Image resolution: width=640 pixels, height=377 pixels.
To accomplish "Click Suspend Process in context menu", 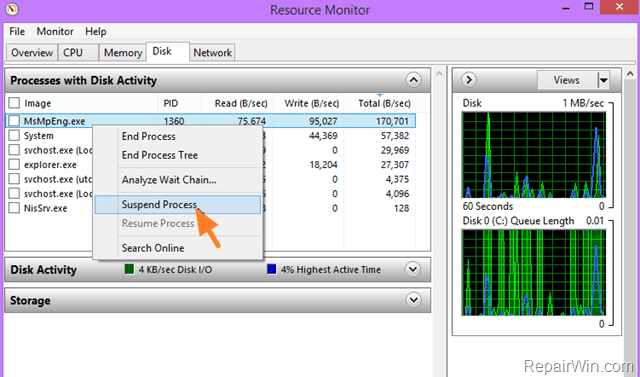I will [x=178, y=204].
